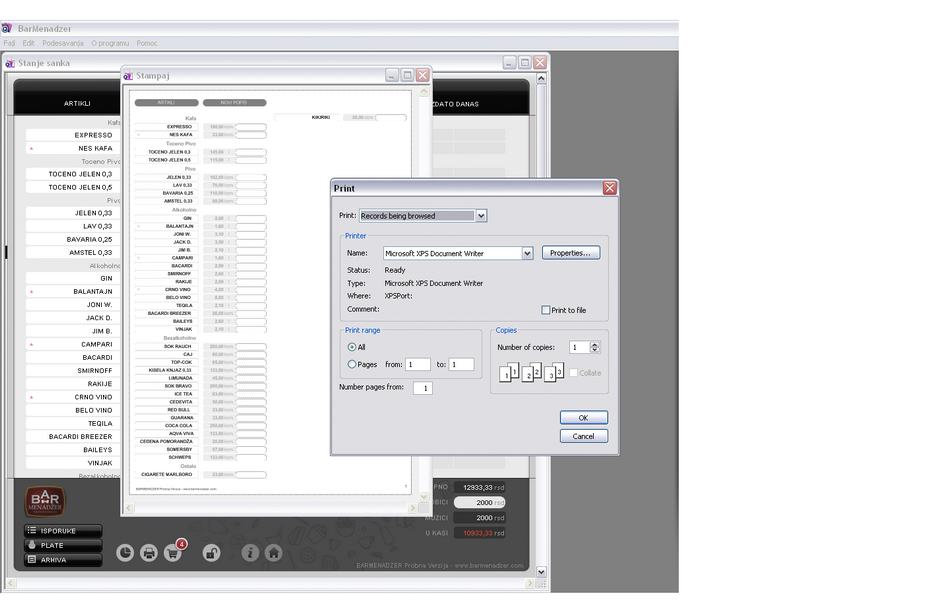Image resolution: width=950 pixels, height=614 pixels.
Task: Open the Isporuke list button
Action: [63, 530]
